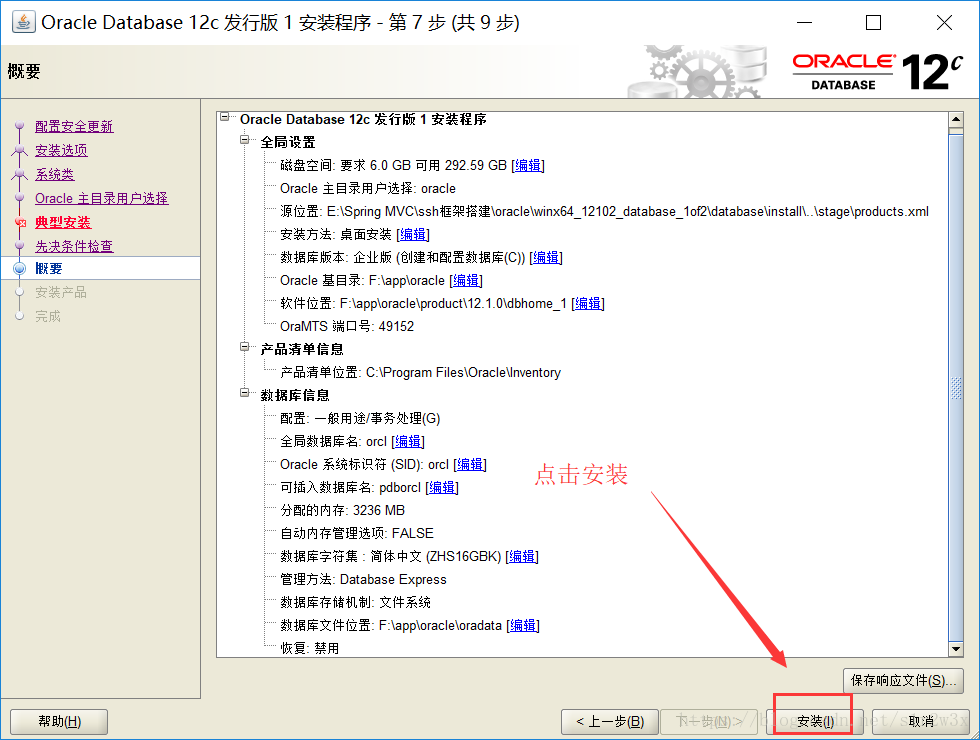Collapse the 全局设置 section

point(244,140)
